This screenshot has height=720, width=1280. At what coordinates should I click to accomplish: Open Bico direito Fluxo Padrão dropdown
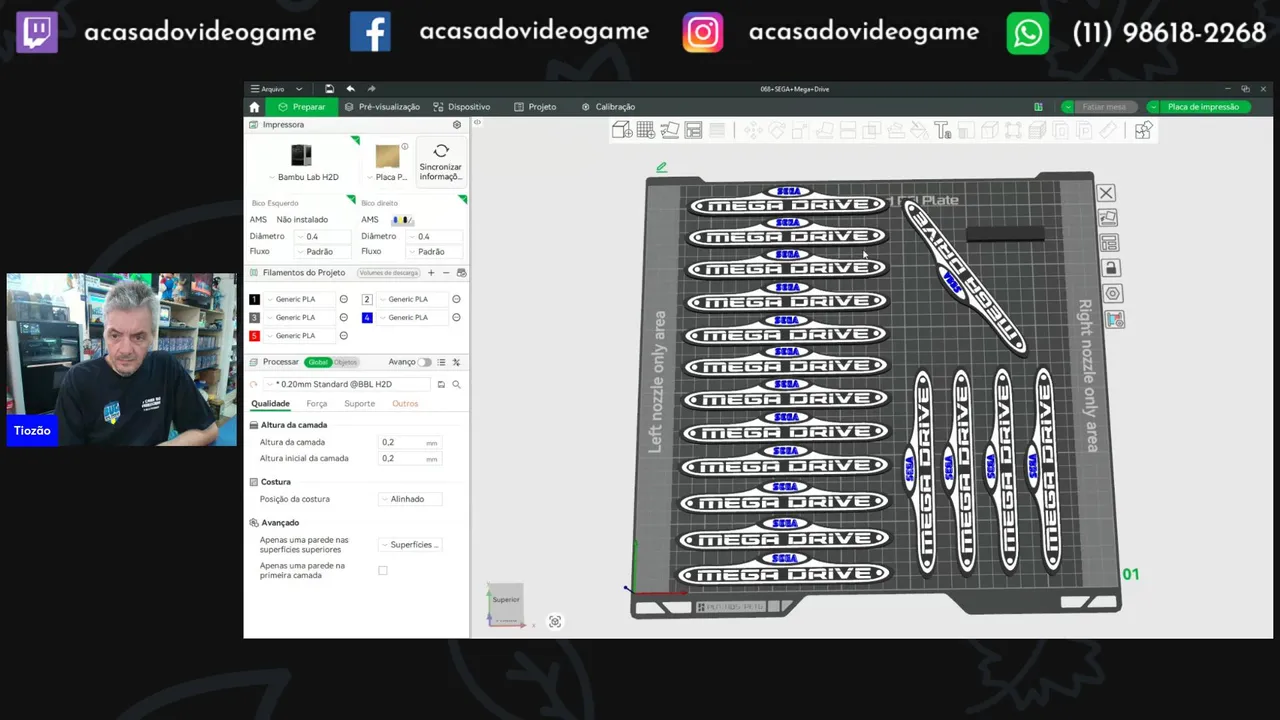(x=434, y=252)
